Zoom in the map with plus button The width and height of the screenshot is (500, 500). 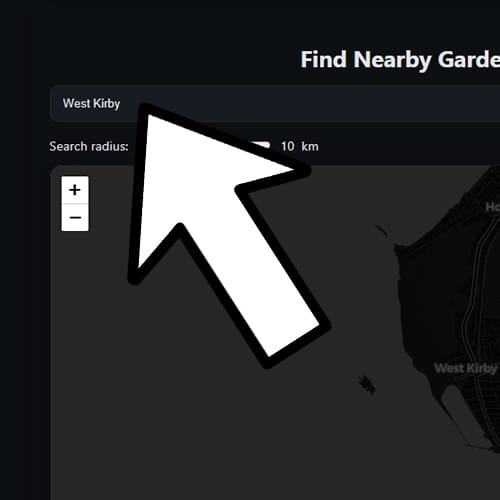coord(75,190)
